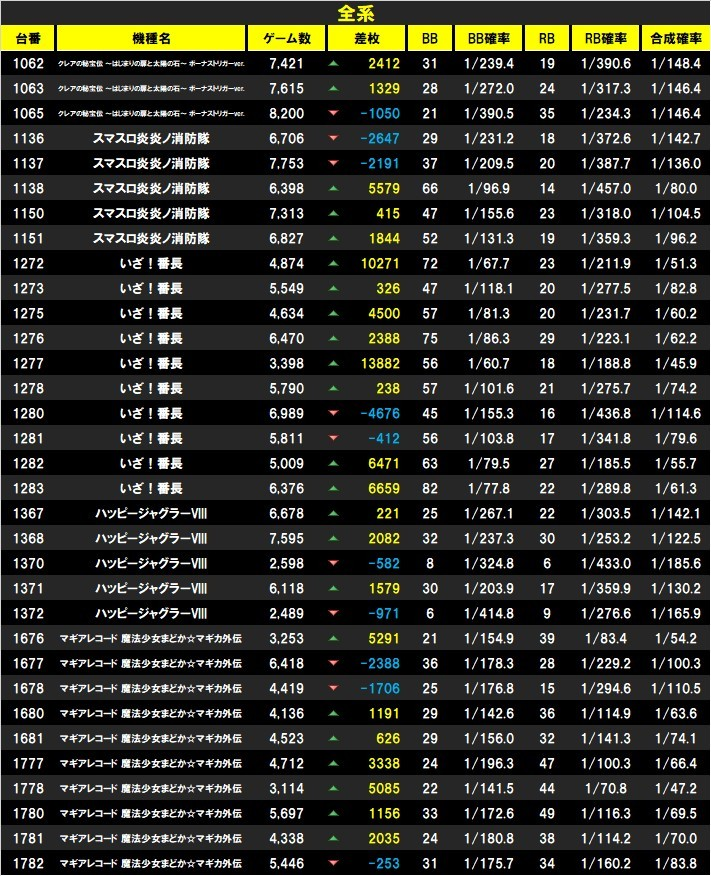Click the RB column header

click(547, 39)
